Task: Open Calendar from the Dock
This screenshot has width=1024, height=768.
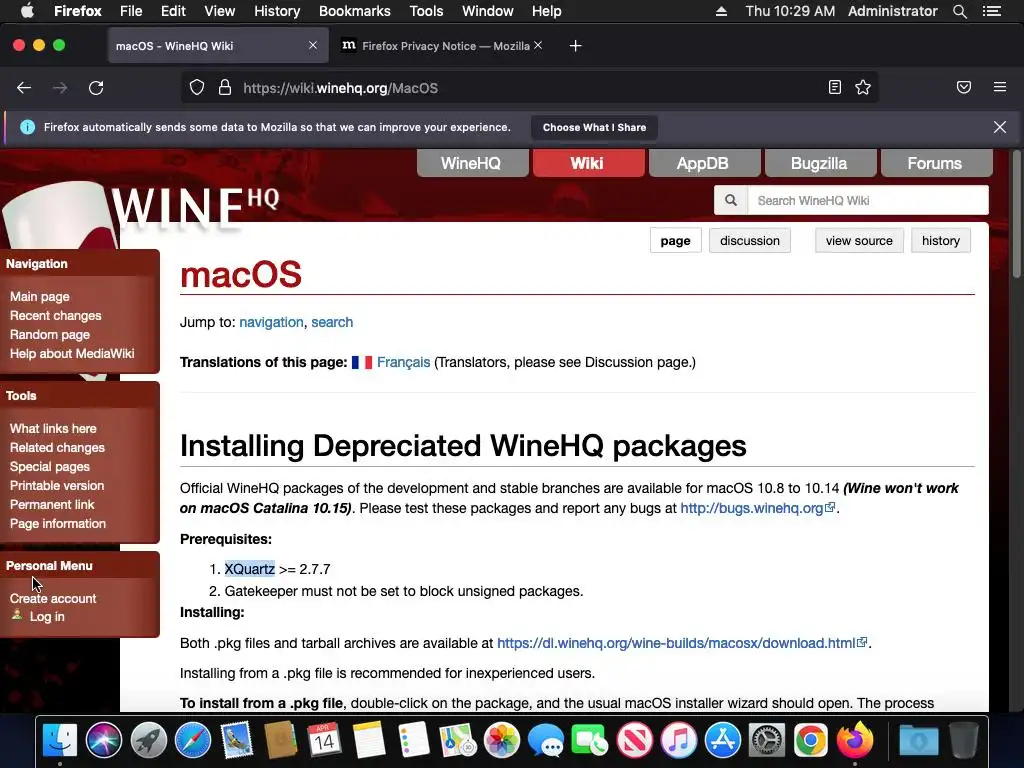Action: (325, 741)
